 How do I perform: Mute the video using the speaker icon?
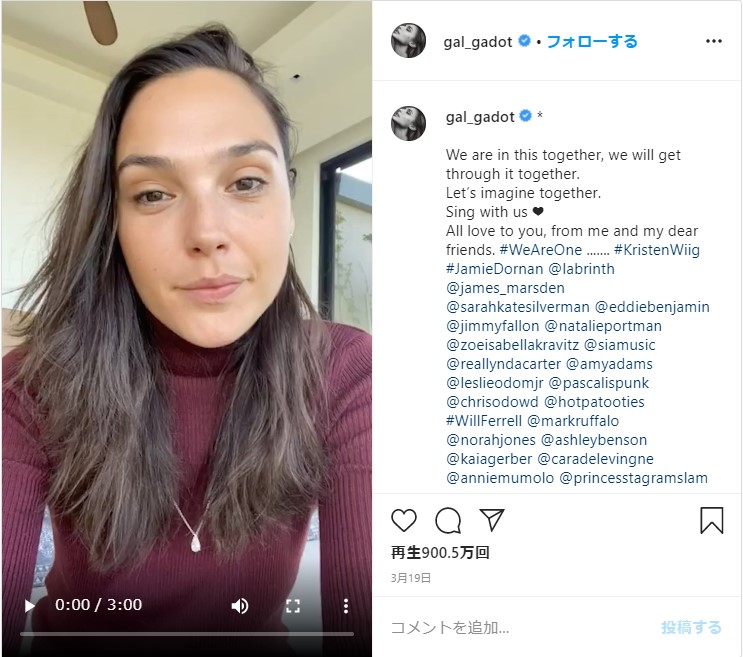tap(240, 605)
